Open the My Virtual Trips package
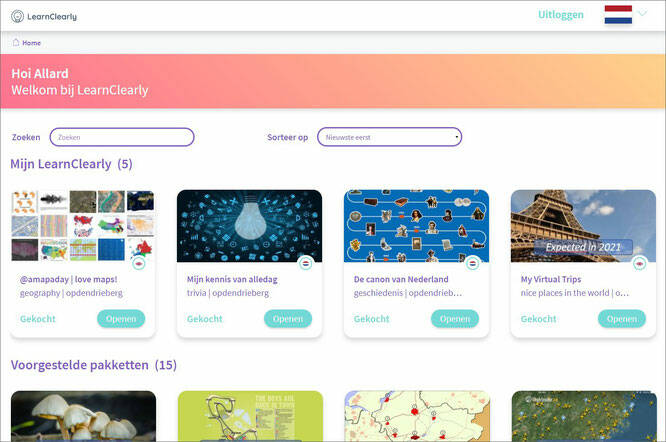 [x=622, y=318]
